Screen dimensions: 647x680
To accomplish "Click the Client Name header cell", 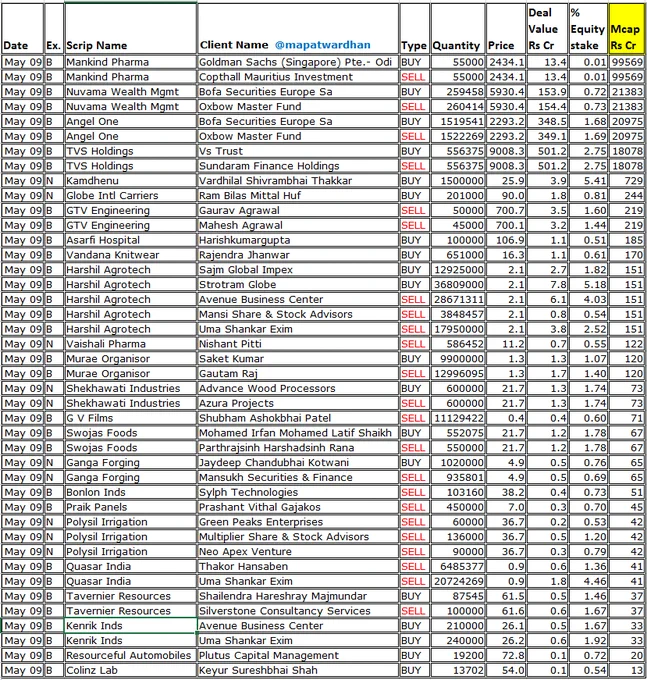I will [x=298, y=29].
